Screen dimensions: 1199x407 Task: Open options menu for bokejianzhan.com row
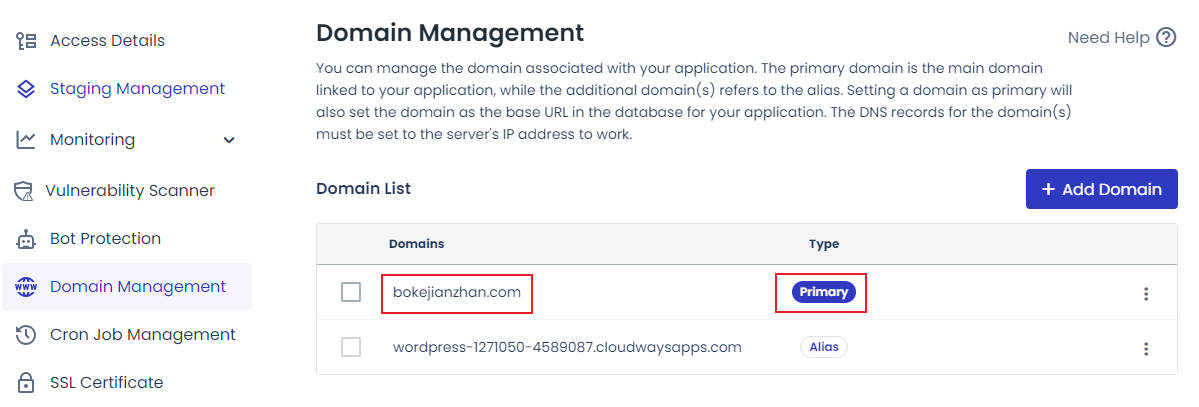pos(1146,294)
